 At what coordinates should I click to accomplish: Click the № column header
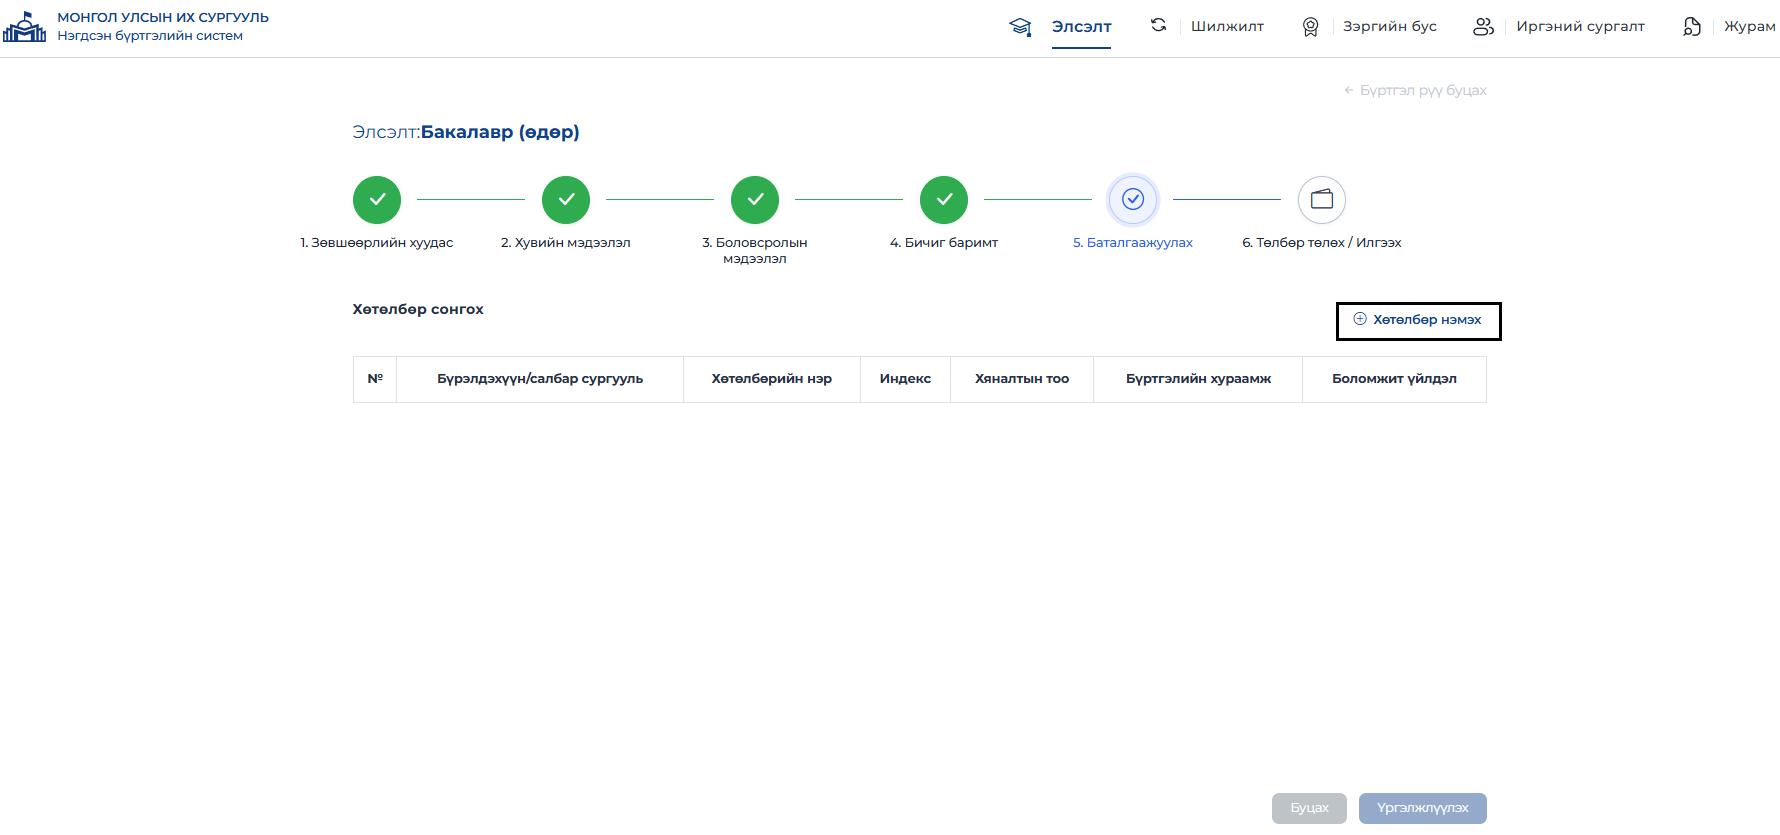click(375, 379)
